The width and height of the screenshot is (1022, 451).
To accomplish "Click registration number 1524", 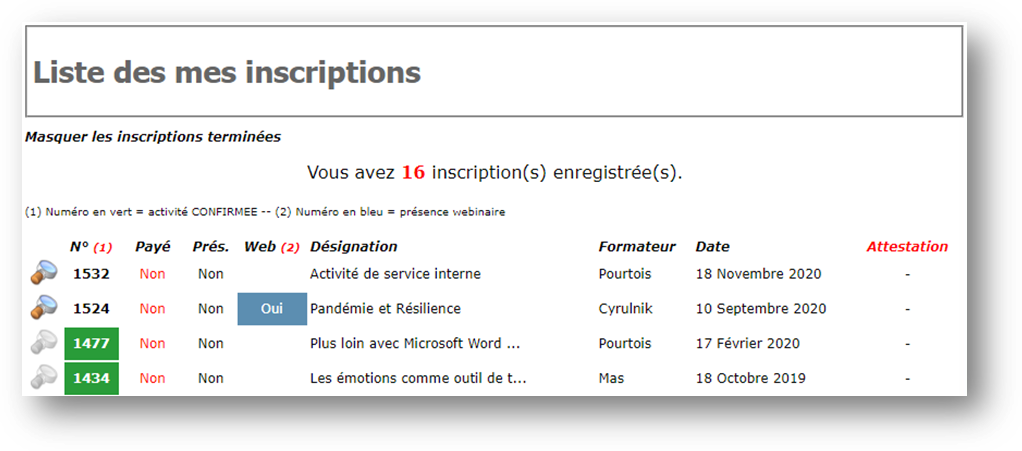I will pyautogui.click(x=91, y=309).
